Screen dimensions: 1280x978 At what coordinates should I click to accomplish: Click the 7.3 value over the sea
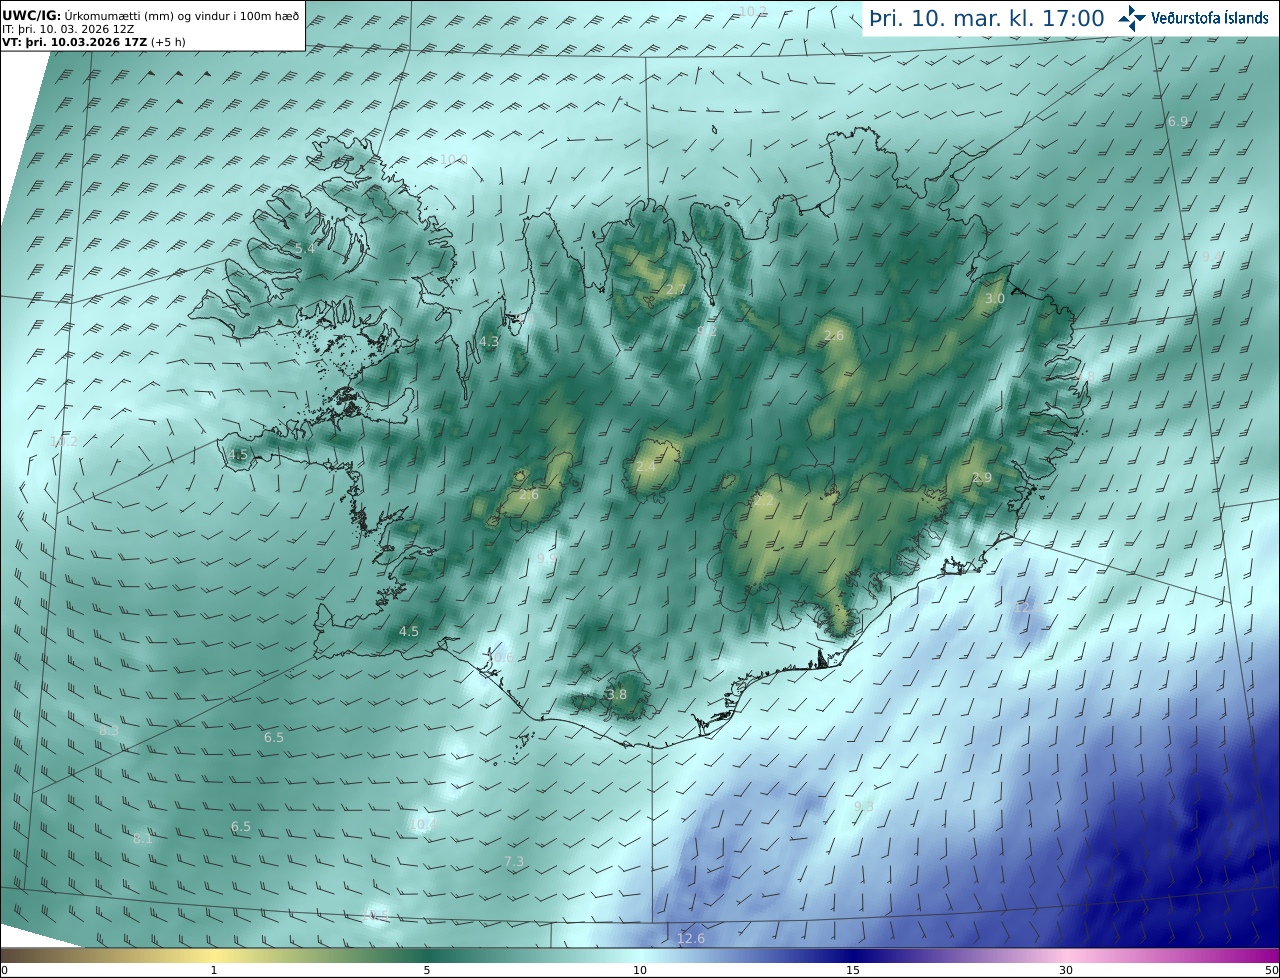click(514, 862)
